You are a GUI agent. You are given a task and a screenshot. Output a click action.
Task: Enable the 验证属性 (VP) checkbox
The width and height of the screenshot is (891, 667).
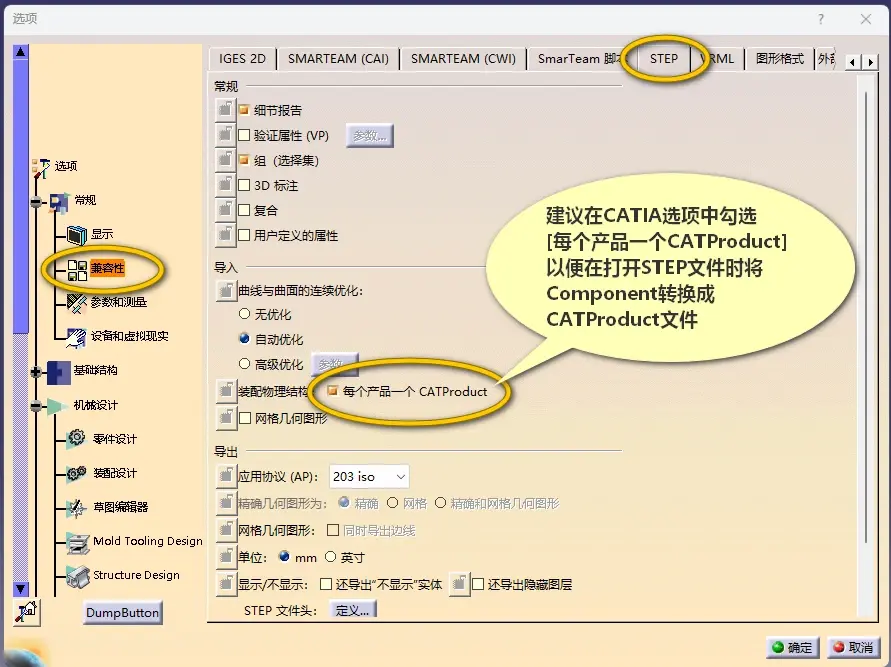[x=244, y=135]
